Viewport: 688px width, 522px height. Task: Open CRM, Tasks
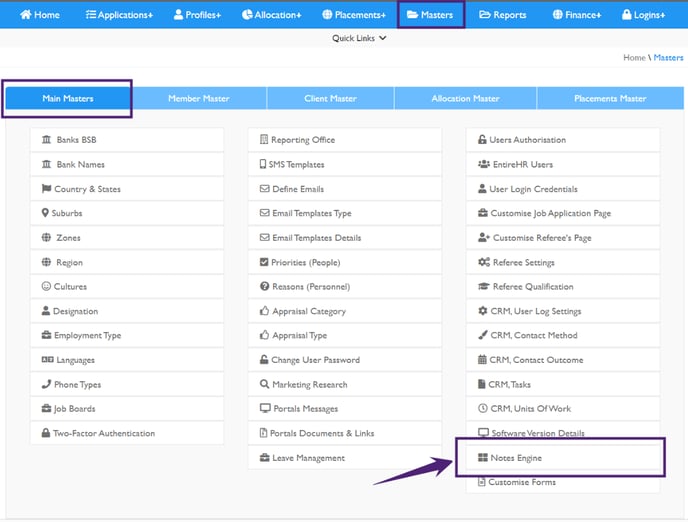point(563,384)
